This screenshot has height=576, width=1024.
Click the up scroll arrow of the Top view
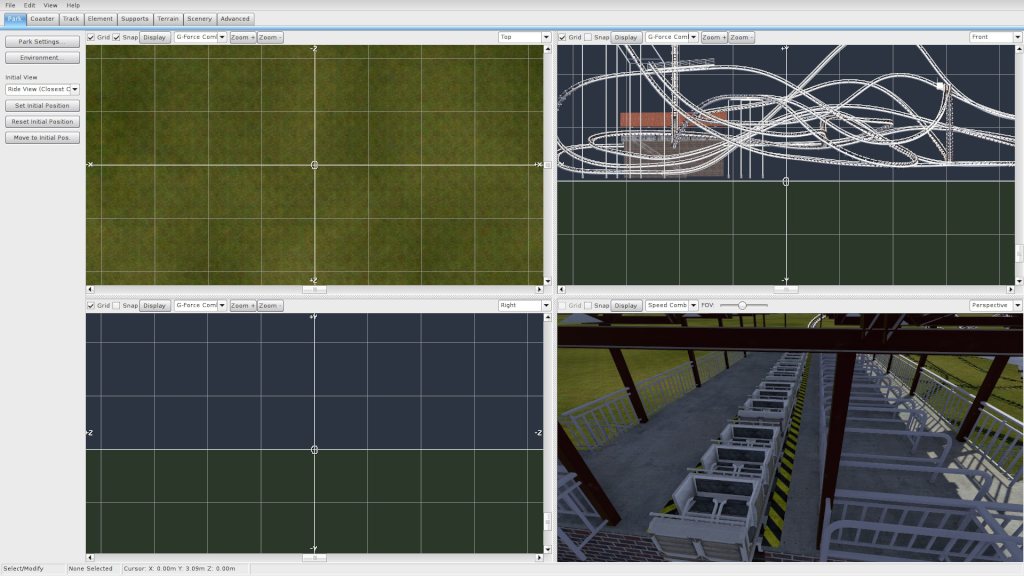547,49
